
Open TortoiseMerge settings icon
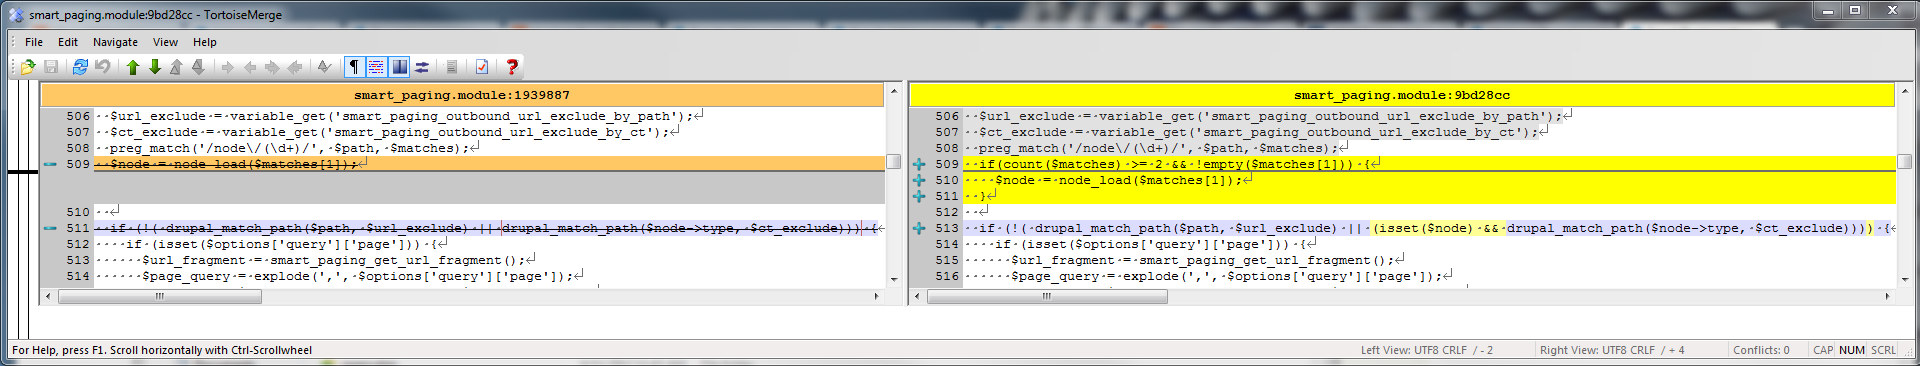[482, 67]
